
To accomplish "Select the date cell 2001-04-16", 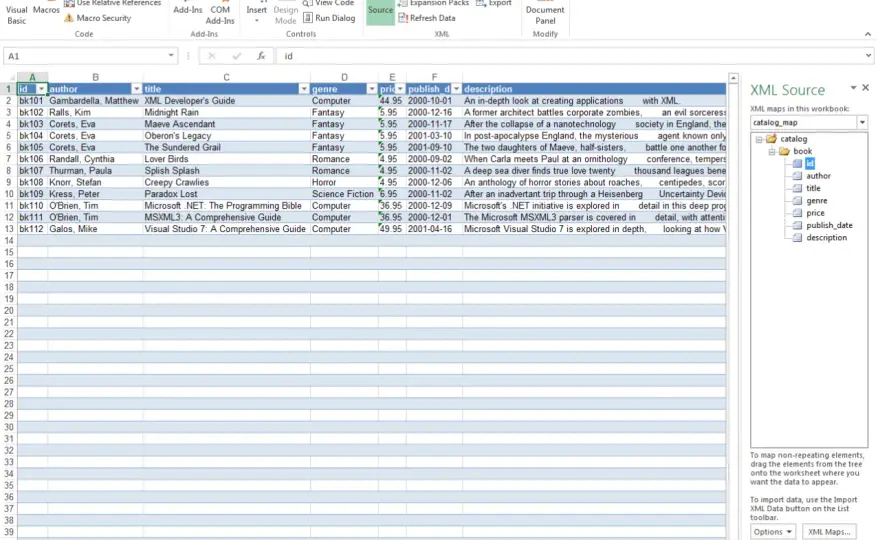I will (434, 229).
